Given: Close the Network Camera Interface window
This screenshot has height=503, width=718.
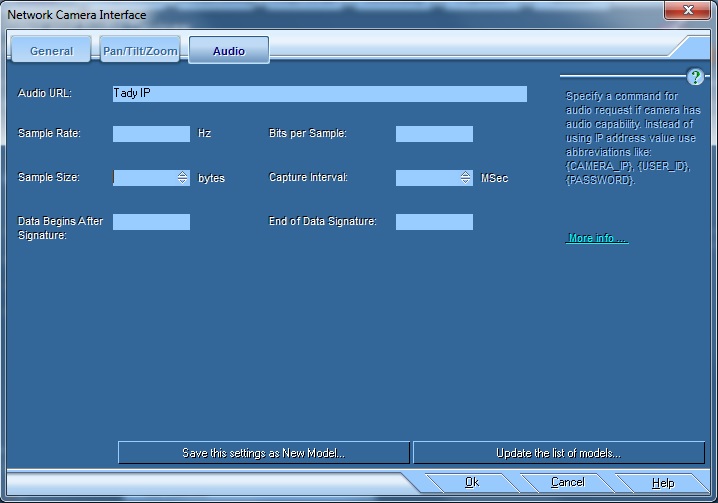Looking at the screenshot, I should pyautogui.click(x=687, y=10).
